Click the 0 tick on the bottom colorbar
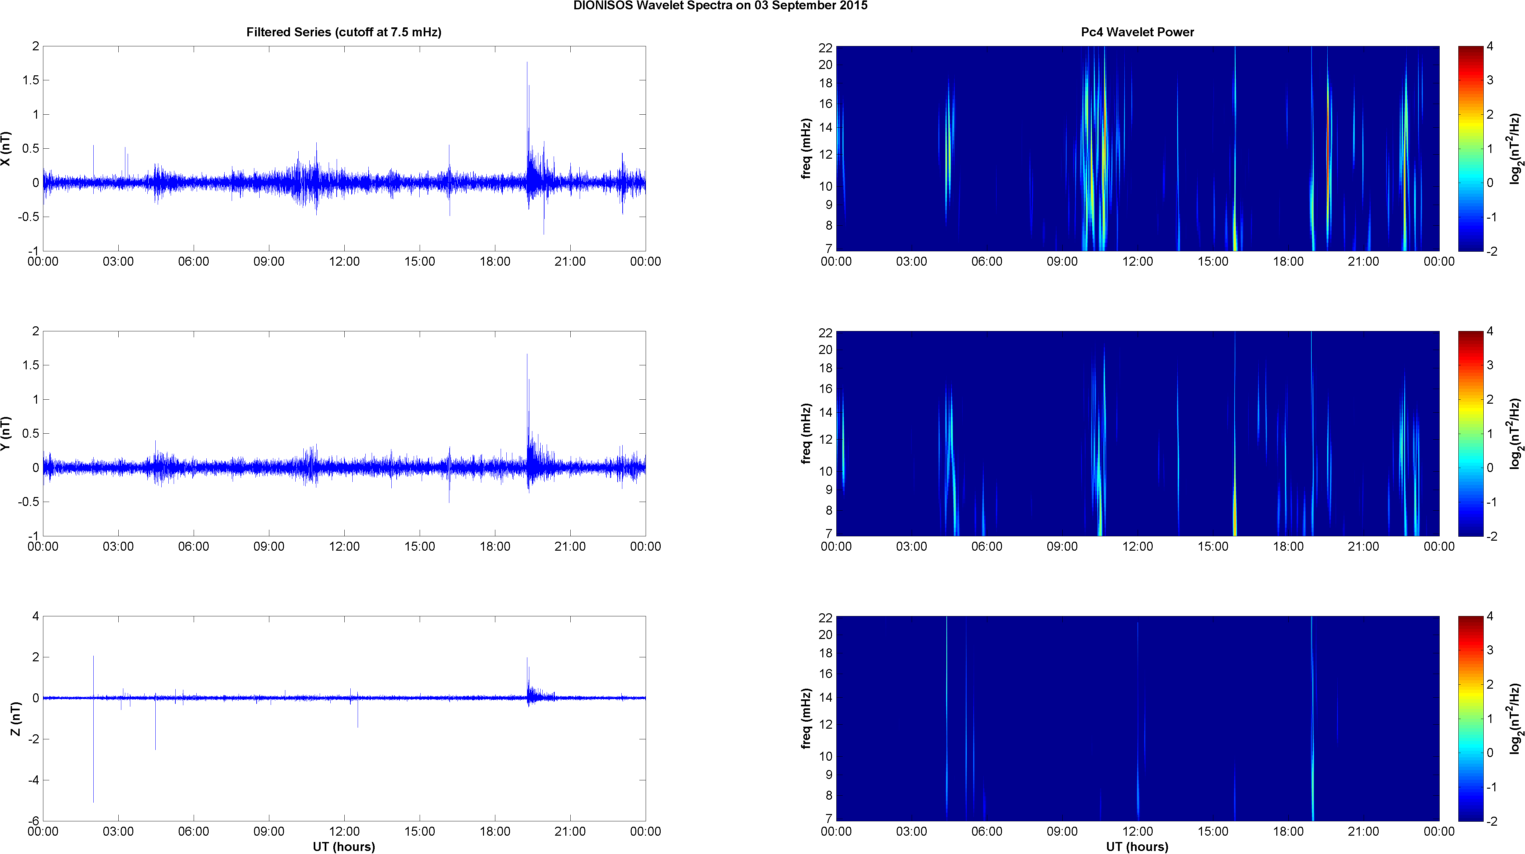 click(x=1490, y=753)
